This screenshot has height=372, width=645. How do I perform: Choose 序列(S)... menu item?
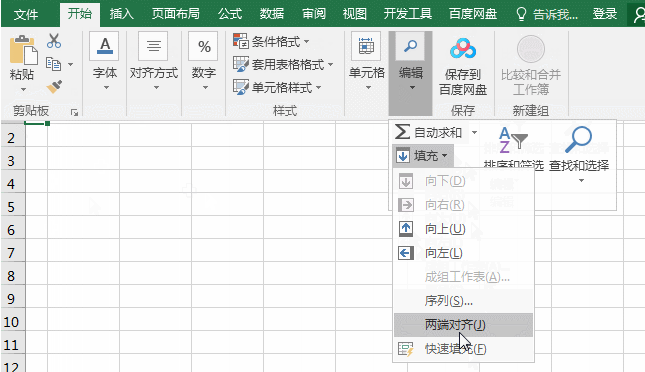(x=463, y=301)
